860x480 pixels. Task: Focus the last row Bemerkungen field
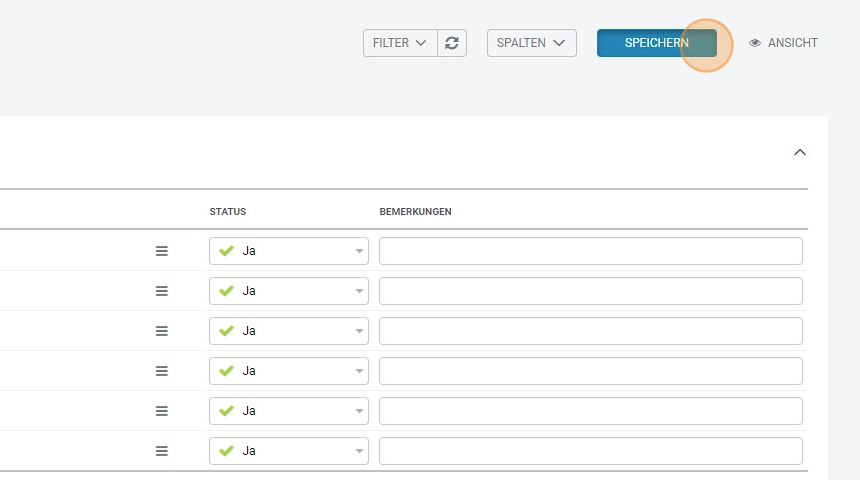coord(590,451)
